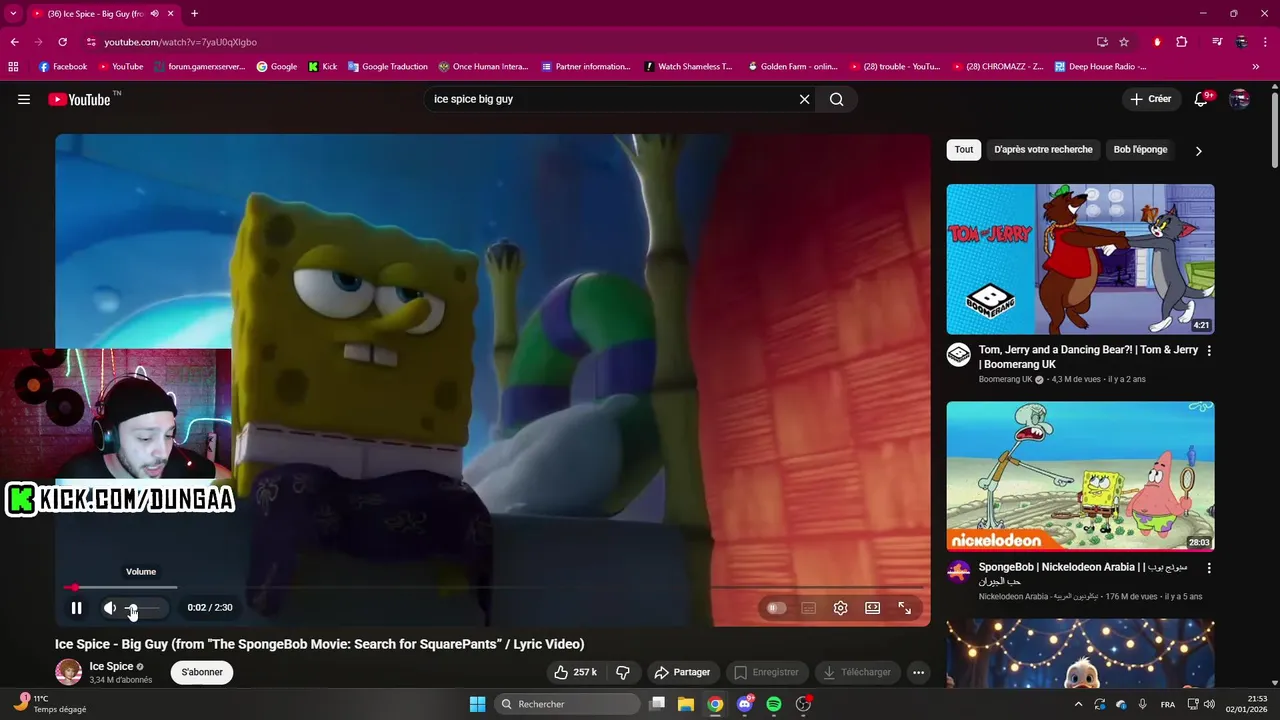The image size is (1280, 720).
Task: Pause the video with the pause button
Action: (76, 607)
